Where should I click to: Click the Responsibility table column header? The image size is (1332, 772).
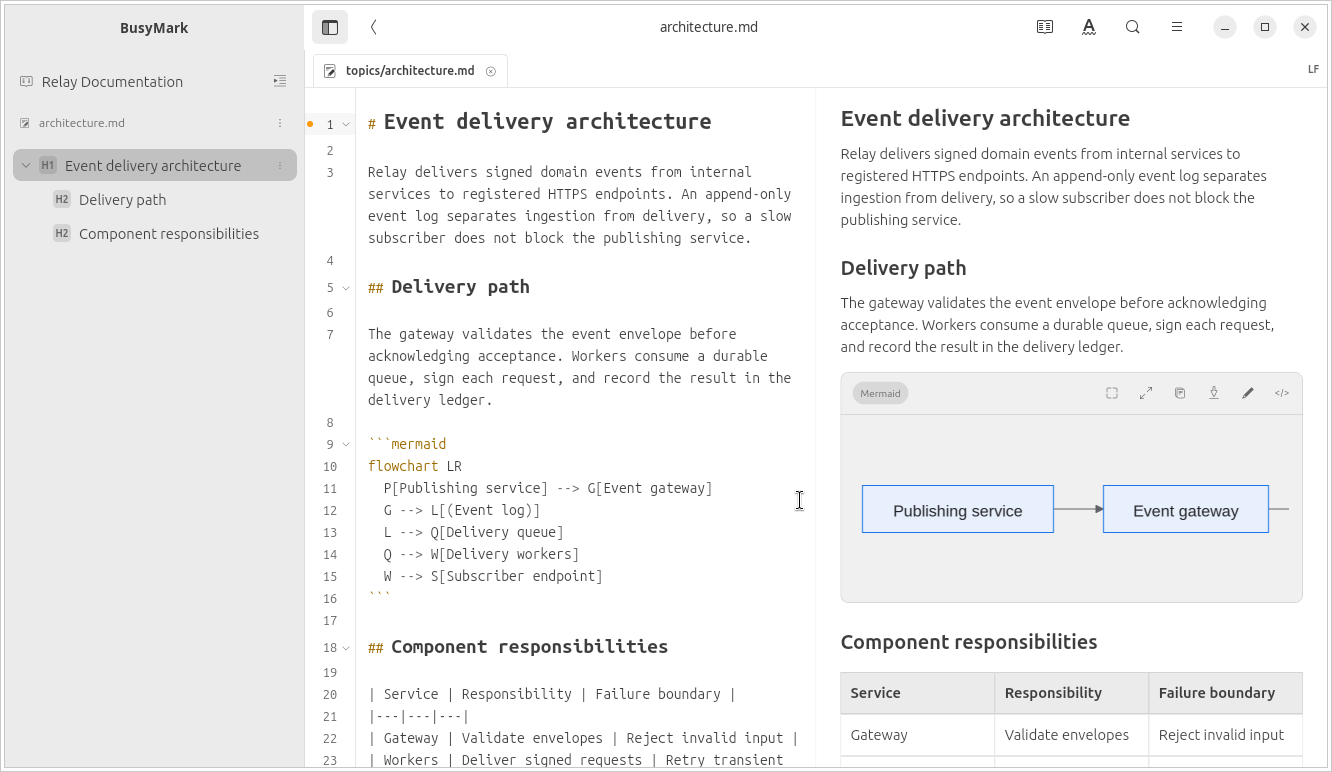pos(1071,692)
